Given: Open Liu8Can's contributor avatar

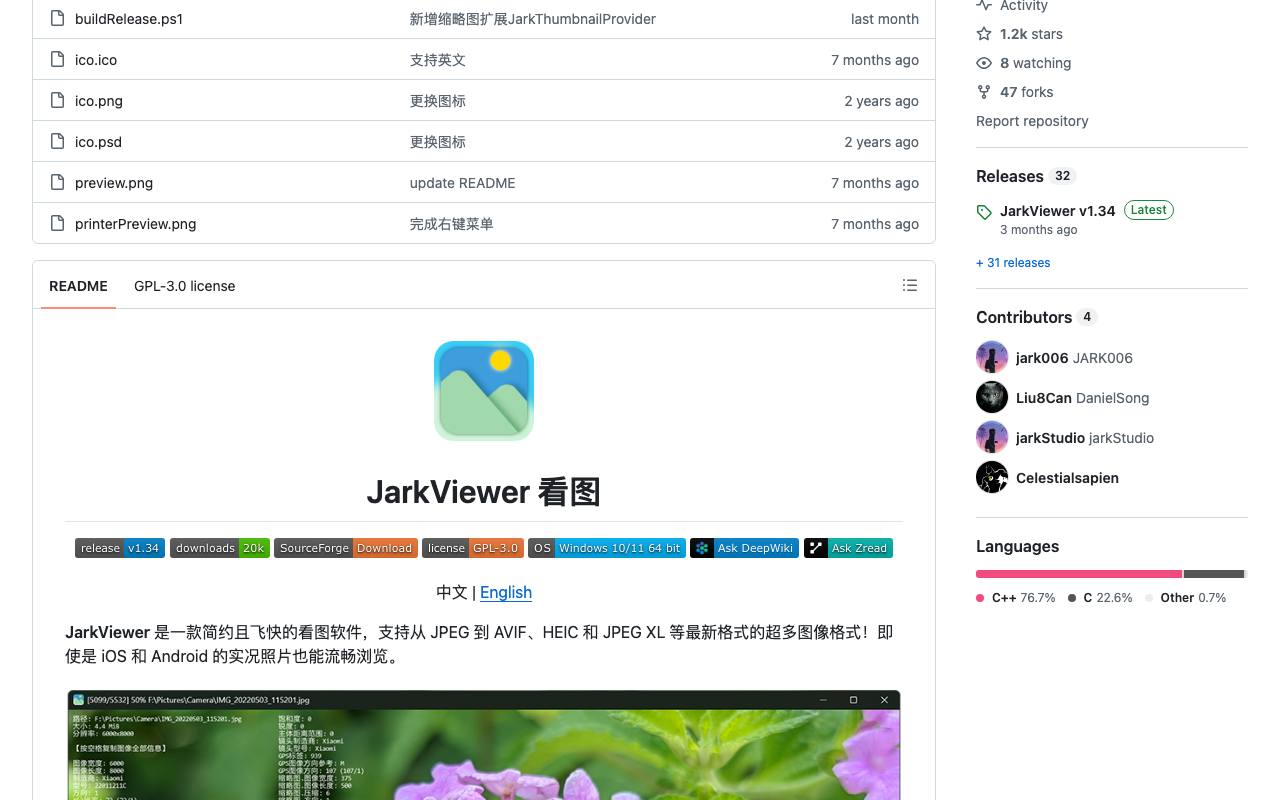Looking at the screenshot, I should click(992, 397).
